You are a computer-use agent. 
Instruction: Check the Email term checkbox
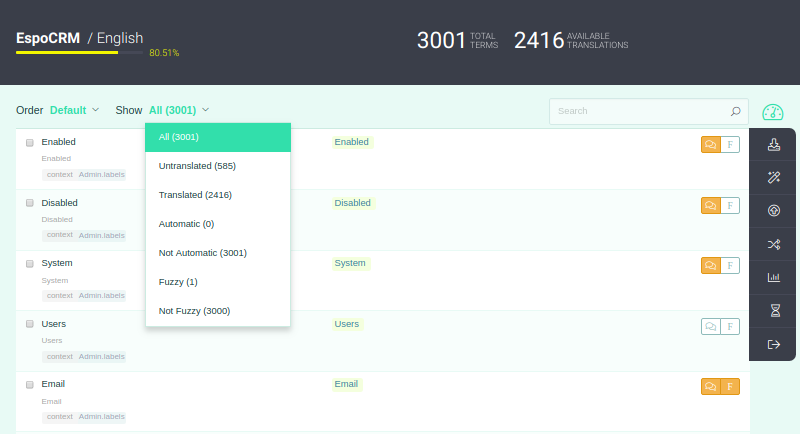30,385
